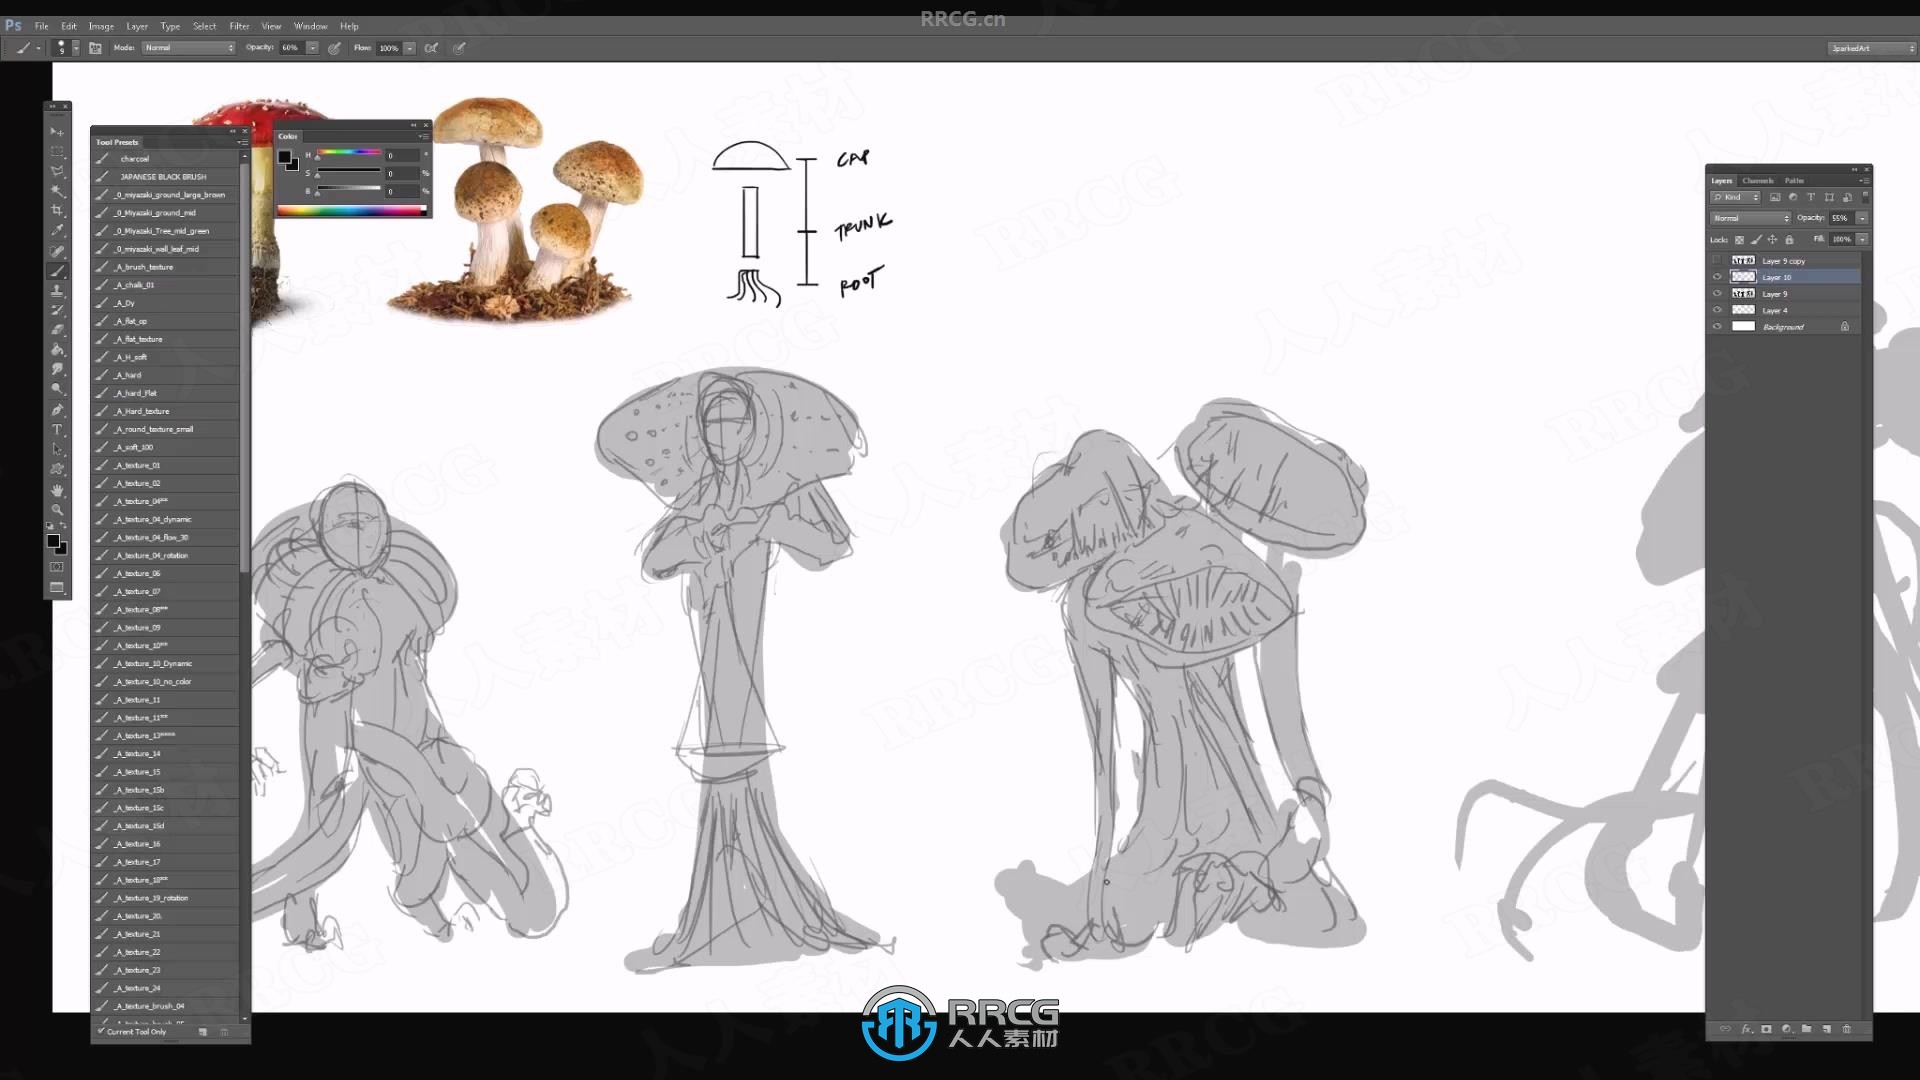Select the Magic Wand tool
The image size is (1920, 1080).
[x=57, y=191]
